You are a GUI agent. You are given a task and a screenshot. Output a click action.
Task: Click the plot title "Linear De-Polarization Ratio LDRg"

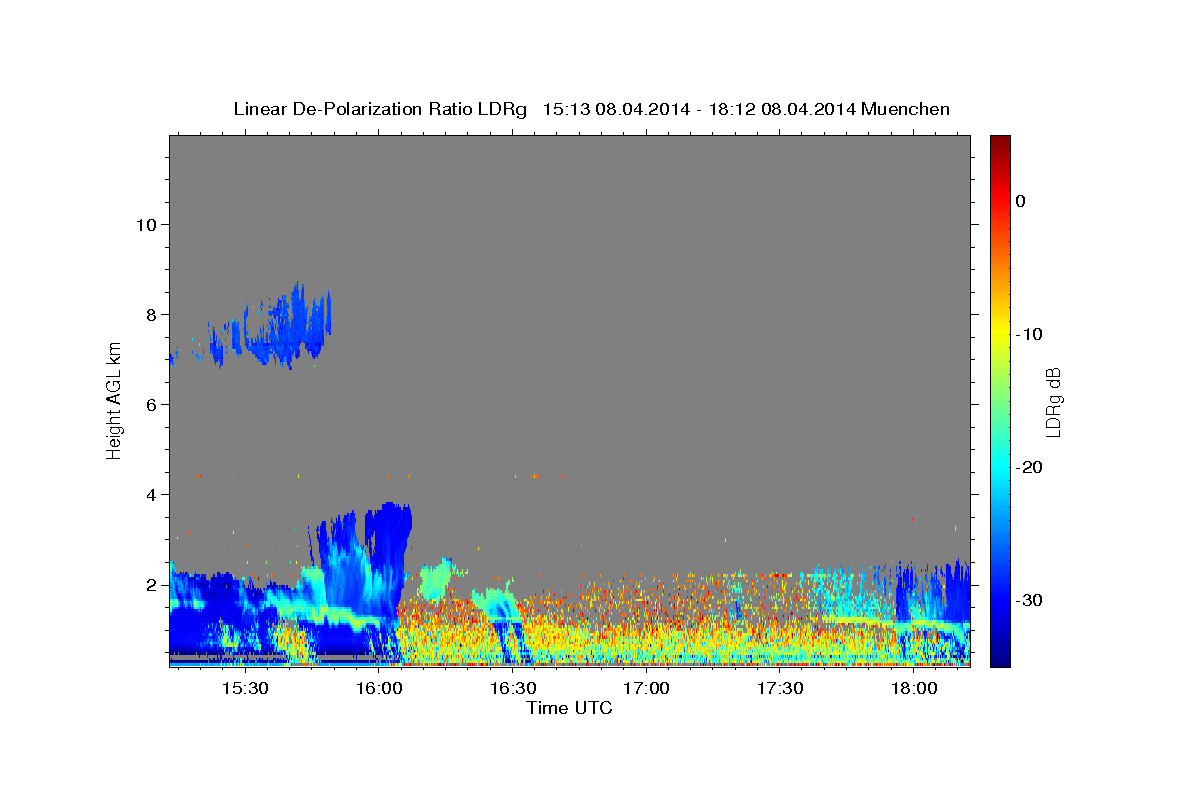(380, 109)
